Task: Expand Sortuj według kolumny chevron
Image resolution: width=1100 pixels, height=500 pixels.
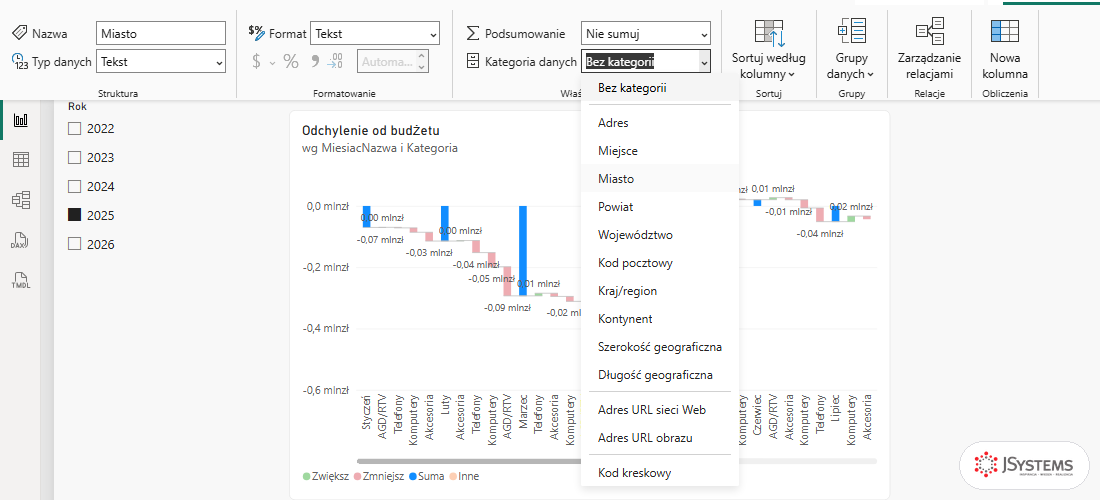Action: tap(791, 74)
